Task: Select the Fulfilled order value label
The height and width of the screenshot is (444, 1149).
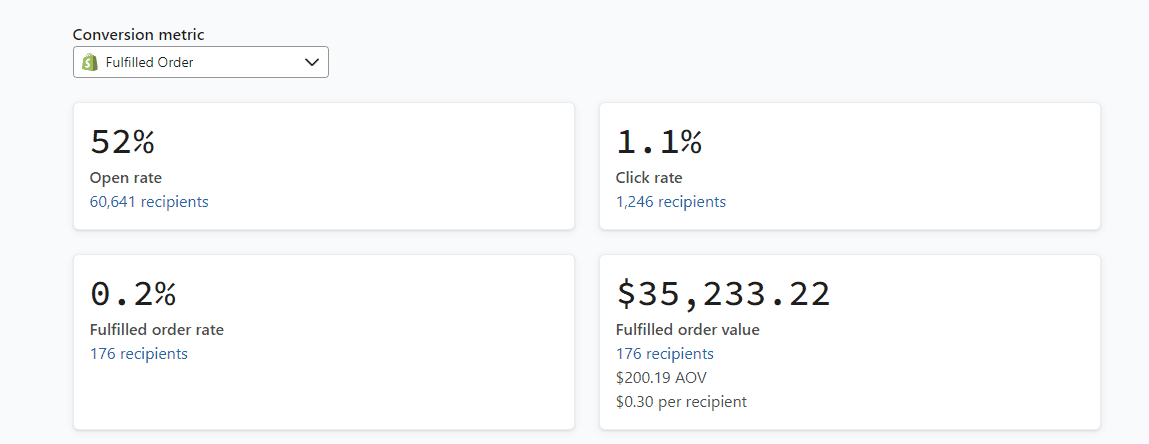Action: point(688,330)
